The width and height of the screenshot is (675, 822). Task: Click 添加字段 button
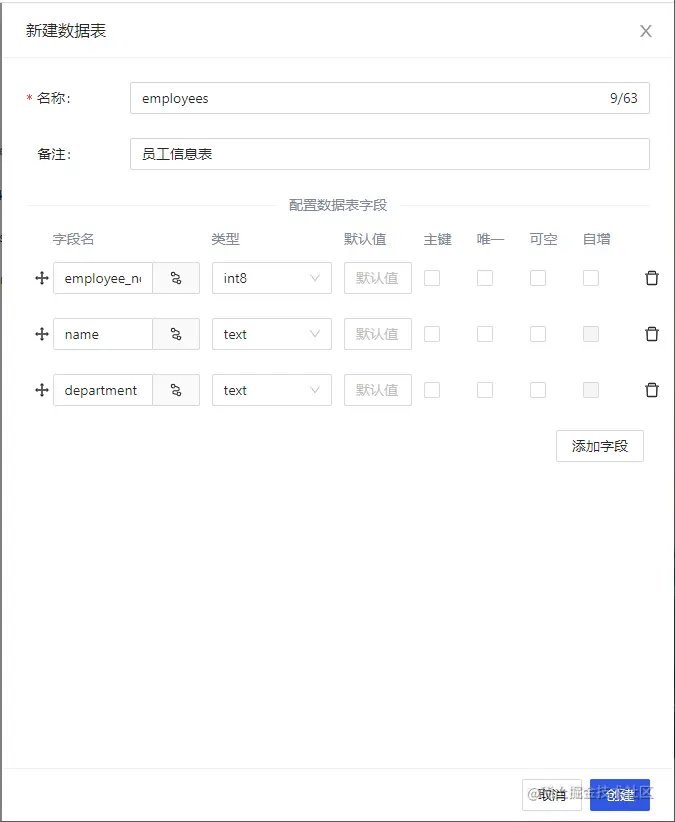coord(600,446)
